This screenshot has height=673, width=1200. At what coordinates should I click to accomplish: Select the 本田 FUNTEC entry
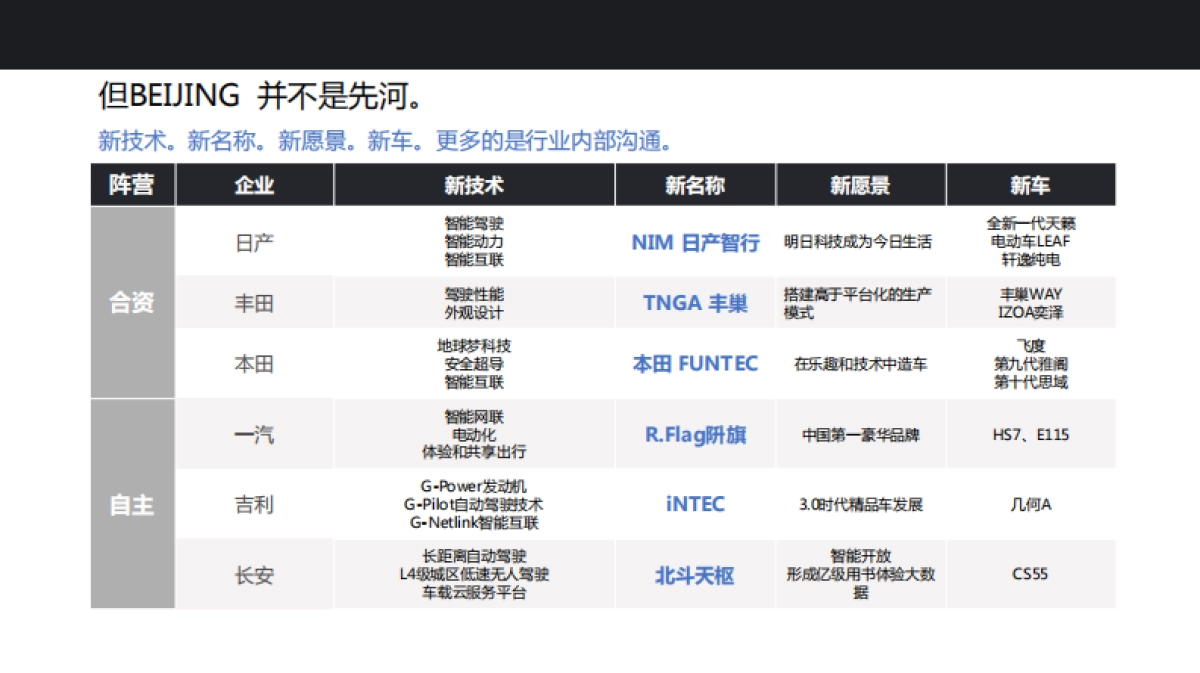[x=694, y=363]
